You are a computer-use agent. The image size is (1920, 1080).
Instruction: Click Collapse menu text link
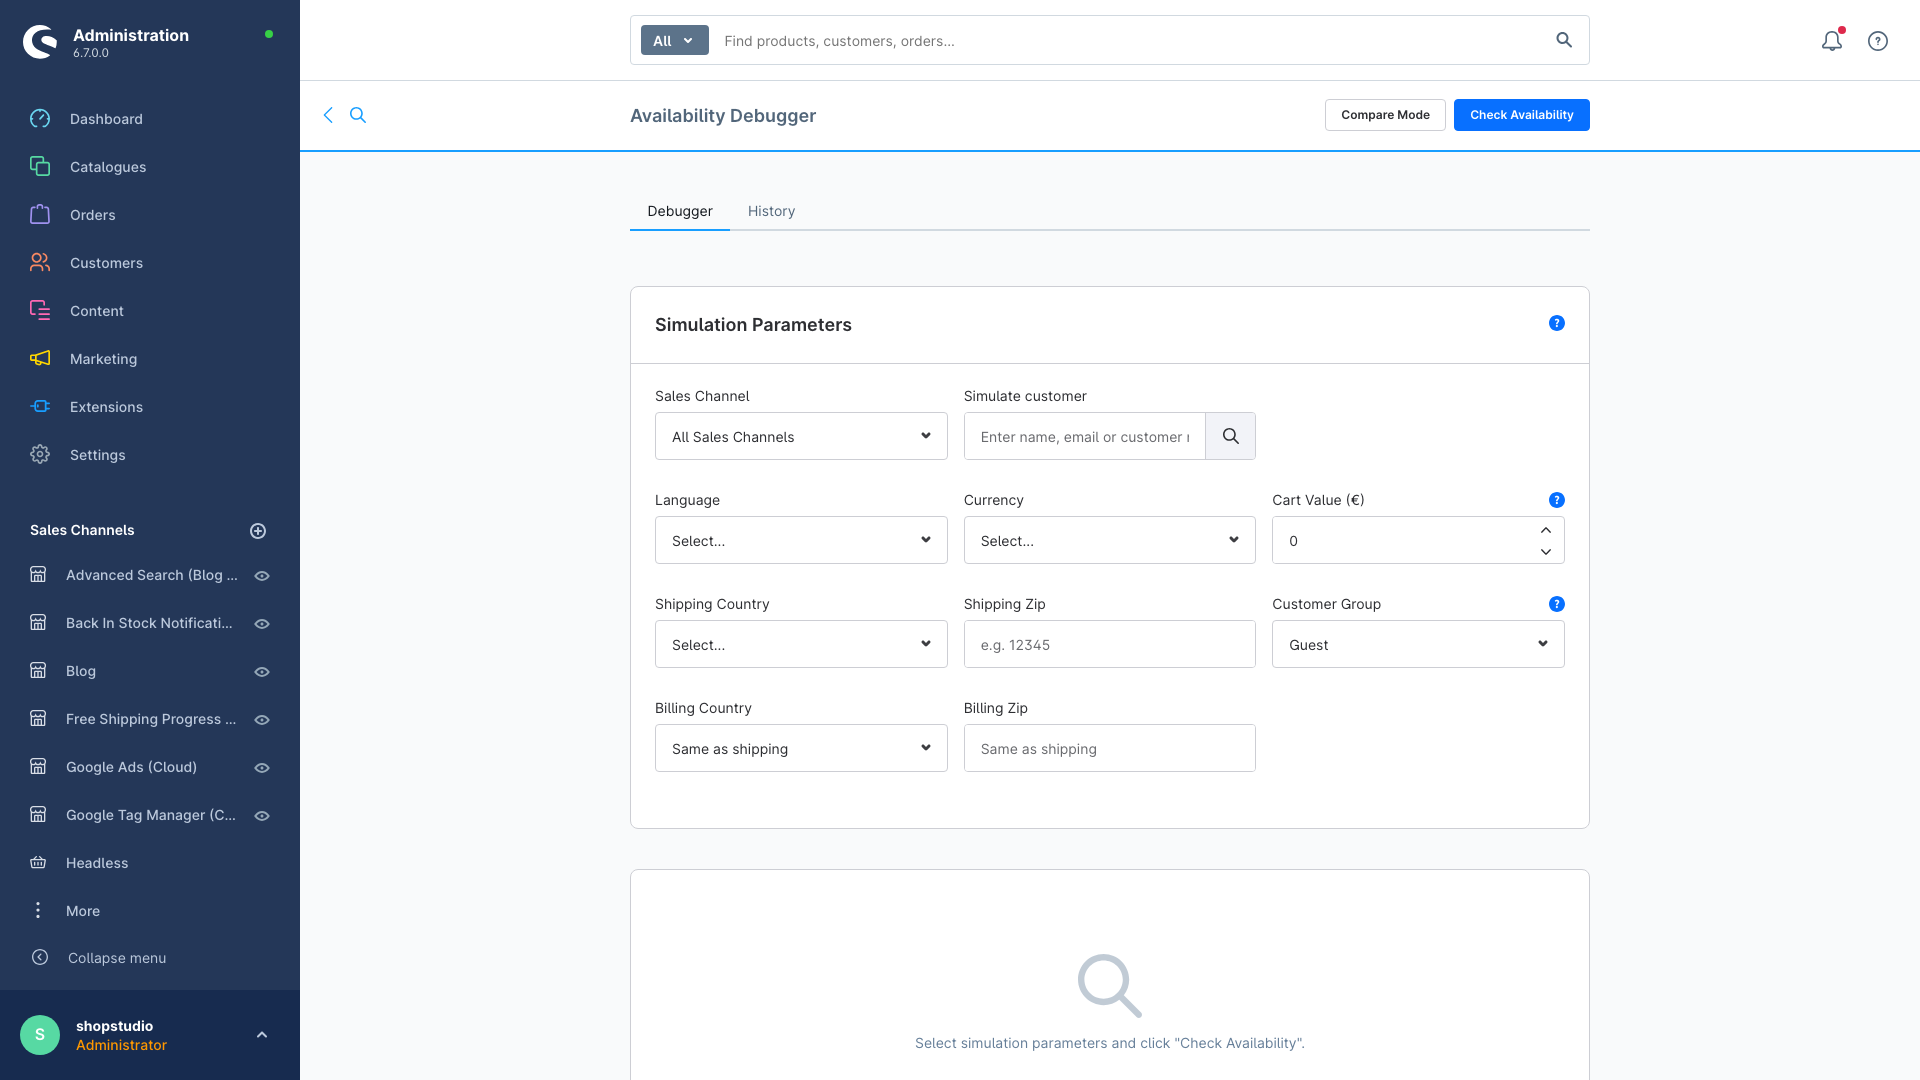(117, 958)
